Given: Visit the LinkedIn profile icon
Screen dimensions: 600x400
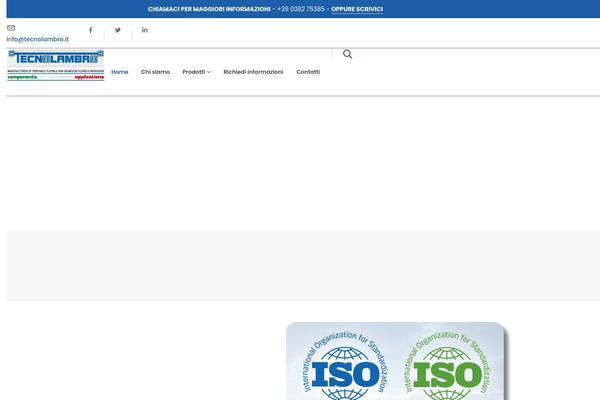Looking at the screenshot, I should tap(145, 30).
